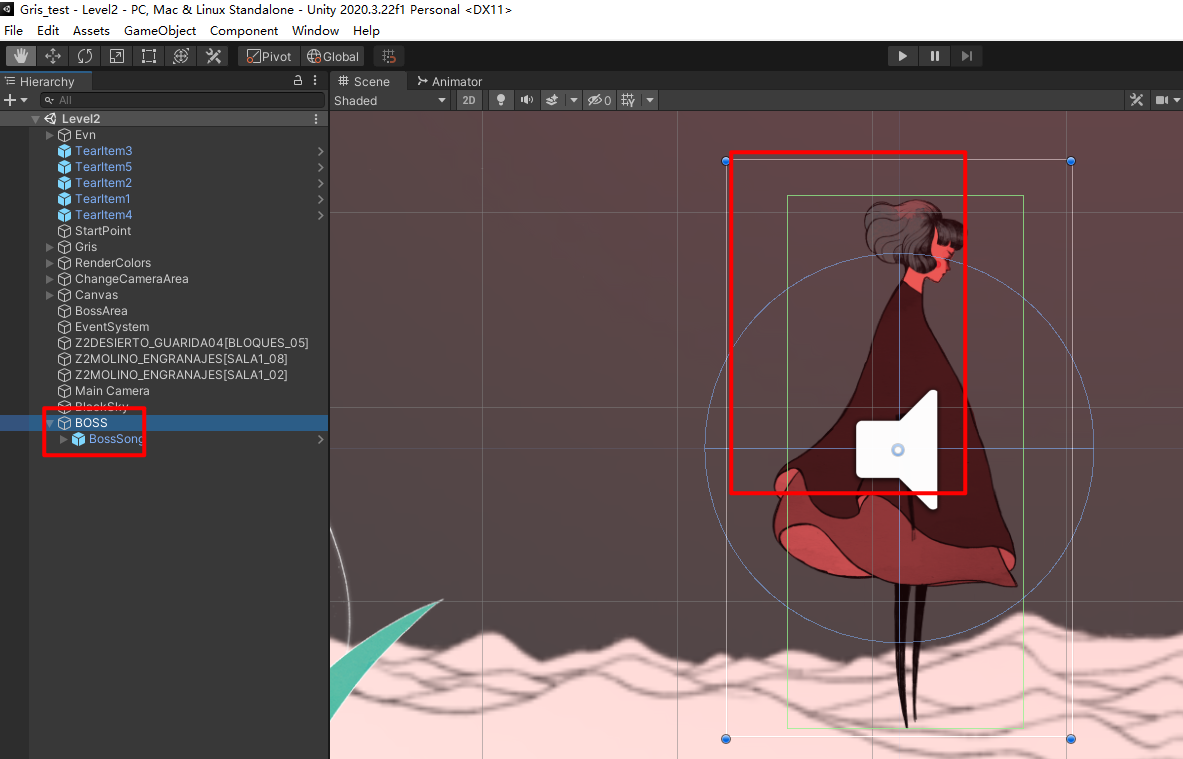Toggle Global handle rotation
The height and width of the screenshot is (759, 1183).
[x=333, y=57]
